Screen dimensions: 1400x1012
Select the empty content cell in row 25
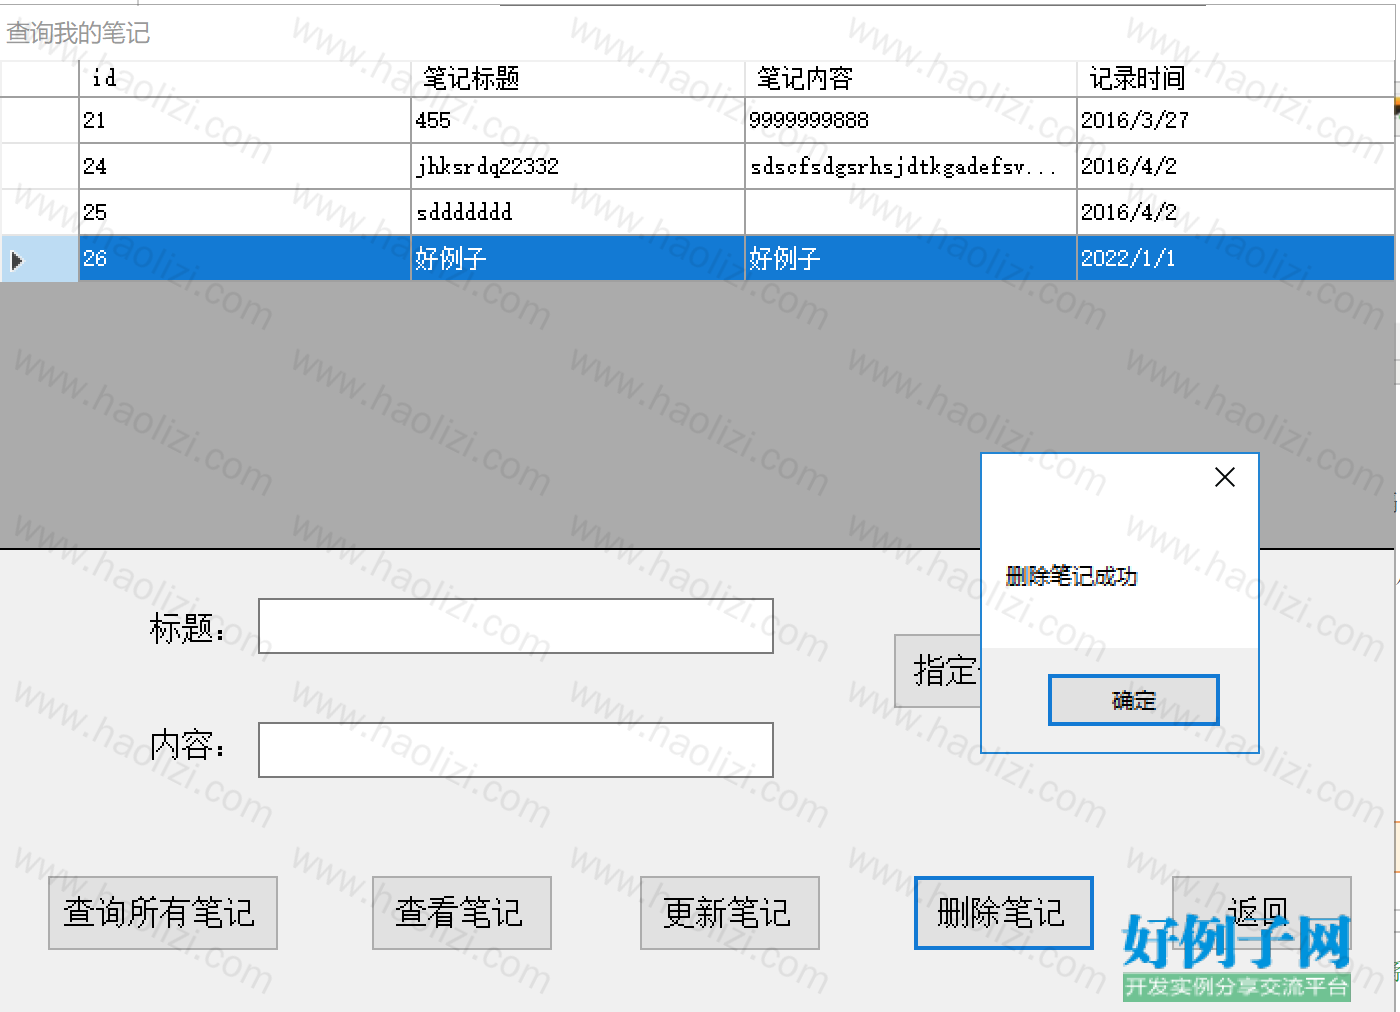[x=911, y=212]
